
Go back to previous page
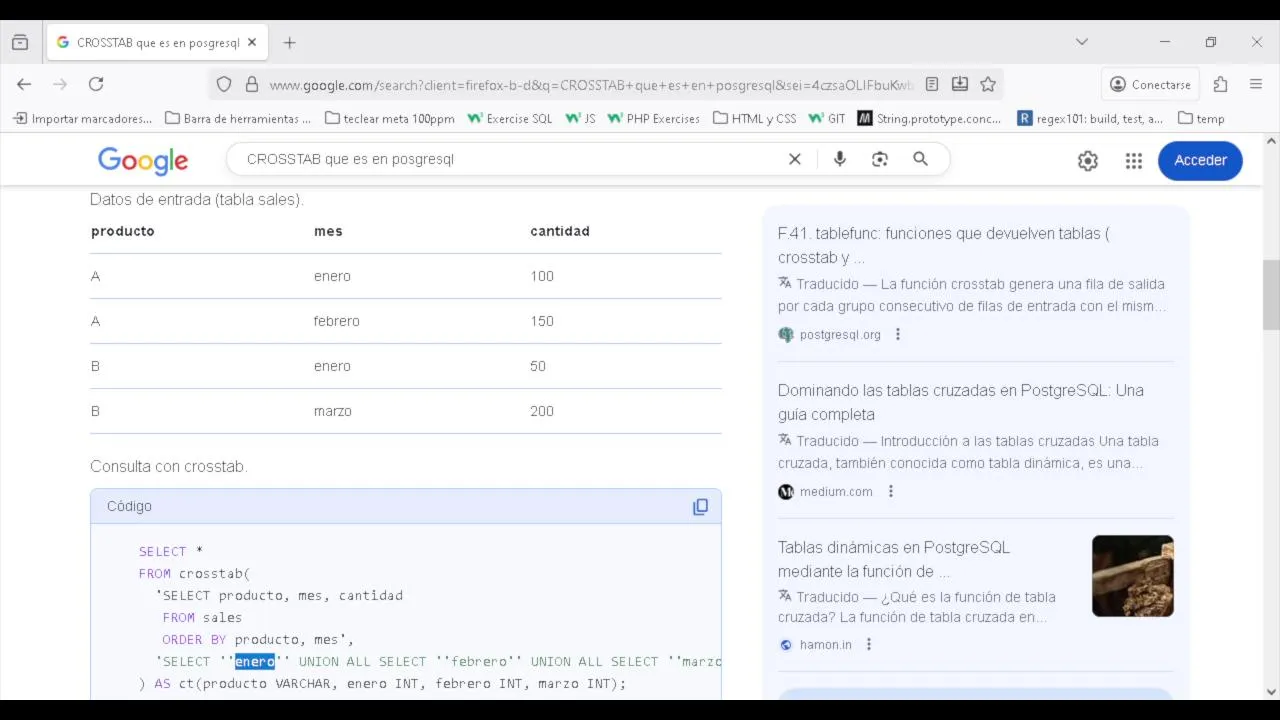[24, 84]
